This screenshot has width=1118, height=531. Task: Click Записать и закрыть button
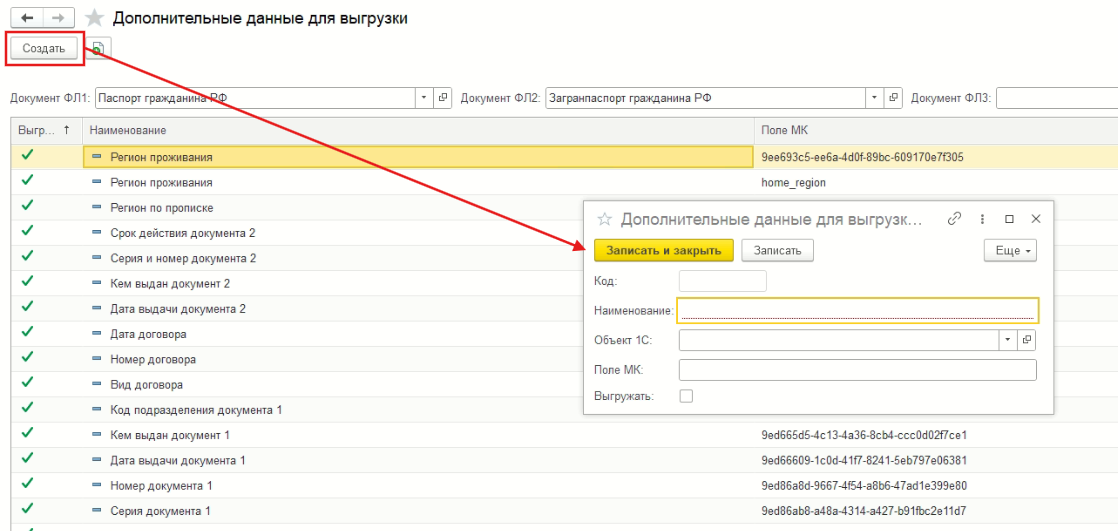(664, 250)
